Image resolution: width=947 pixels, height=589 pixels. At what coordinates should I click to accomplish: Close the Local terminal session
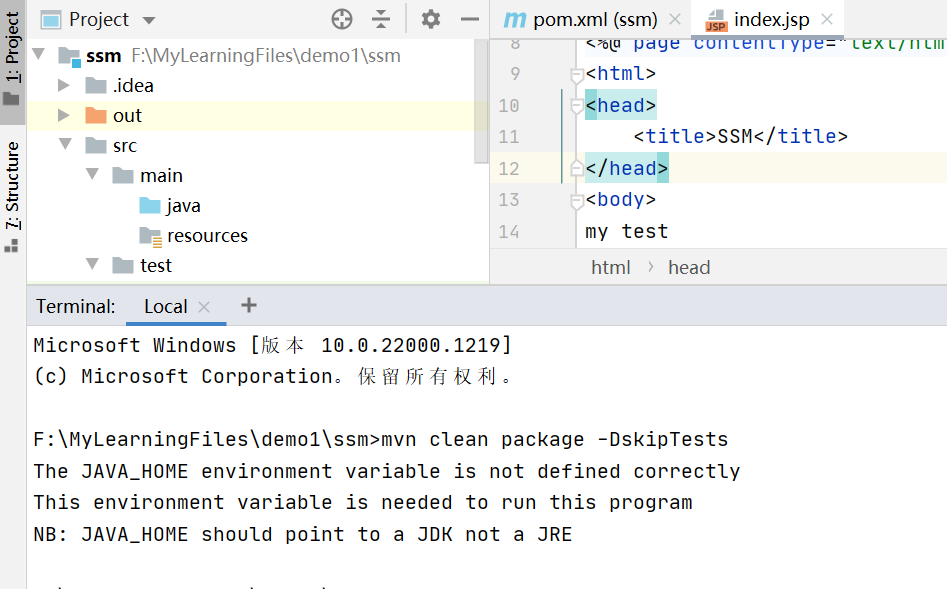point(204,307)
